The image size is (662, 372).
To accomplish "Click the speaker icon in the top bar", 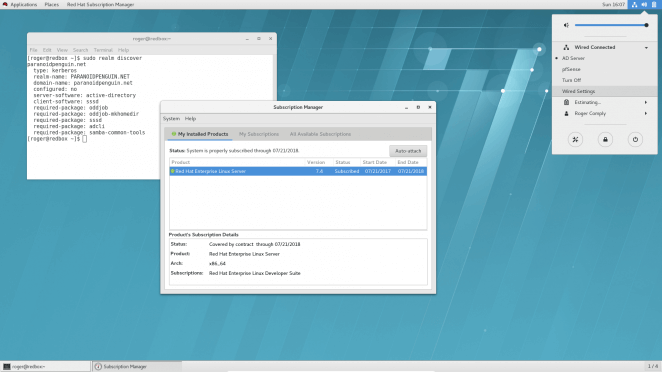I will pos(644,4).
